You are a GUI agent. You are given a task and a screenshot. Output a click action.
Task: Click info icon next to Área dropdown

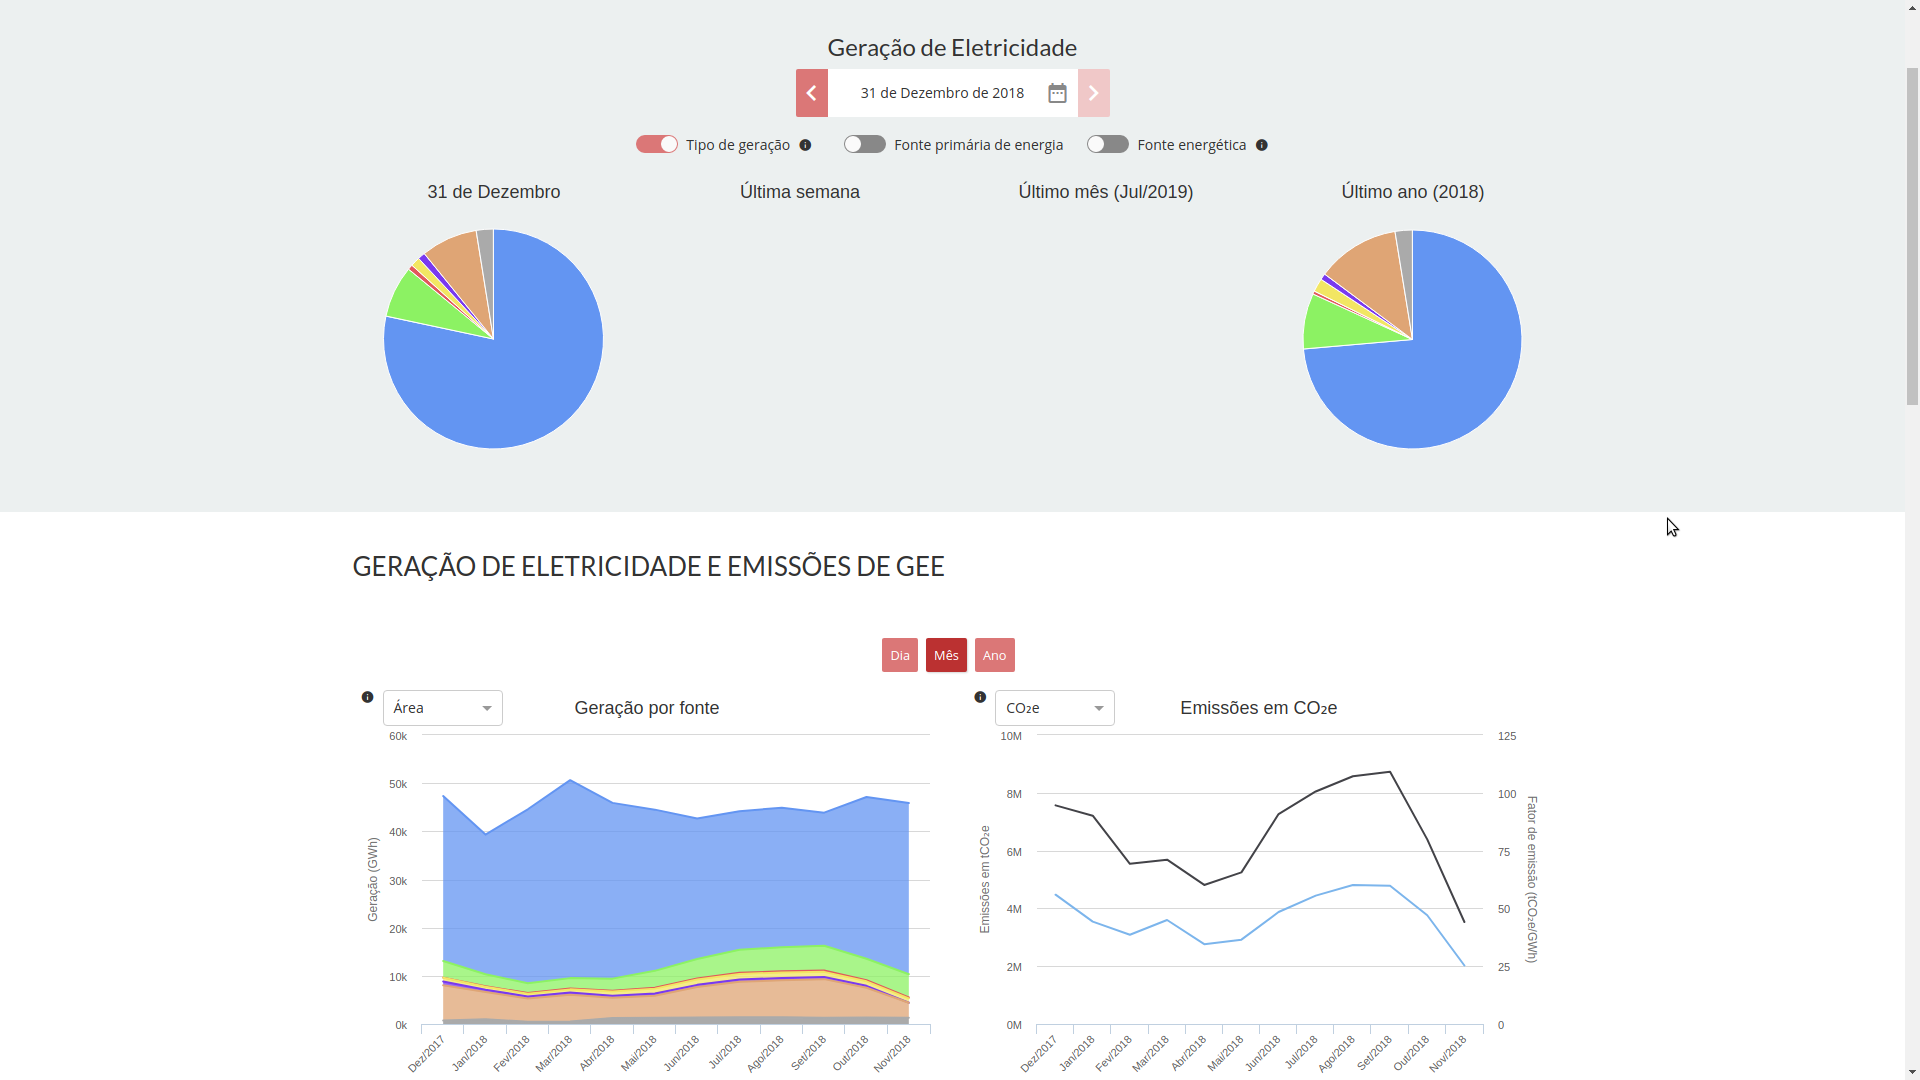[x=367, y=697]
